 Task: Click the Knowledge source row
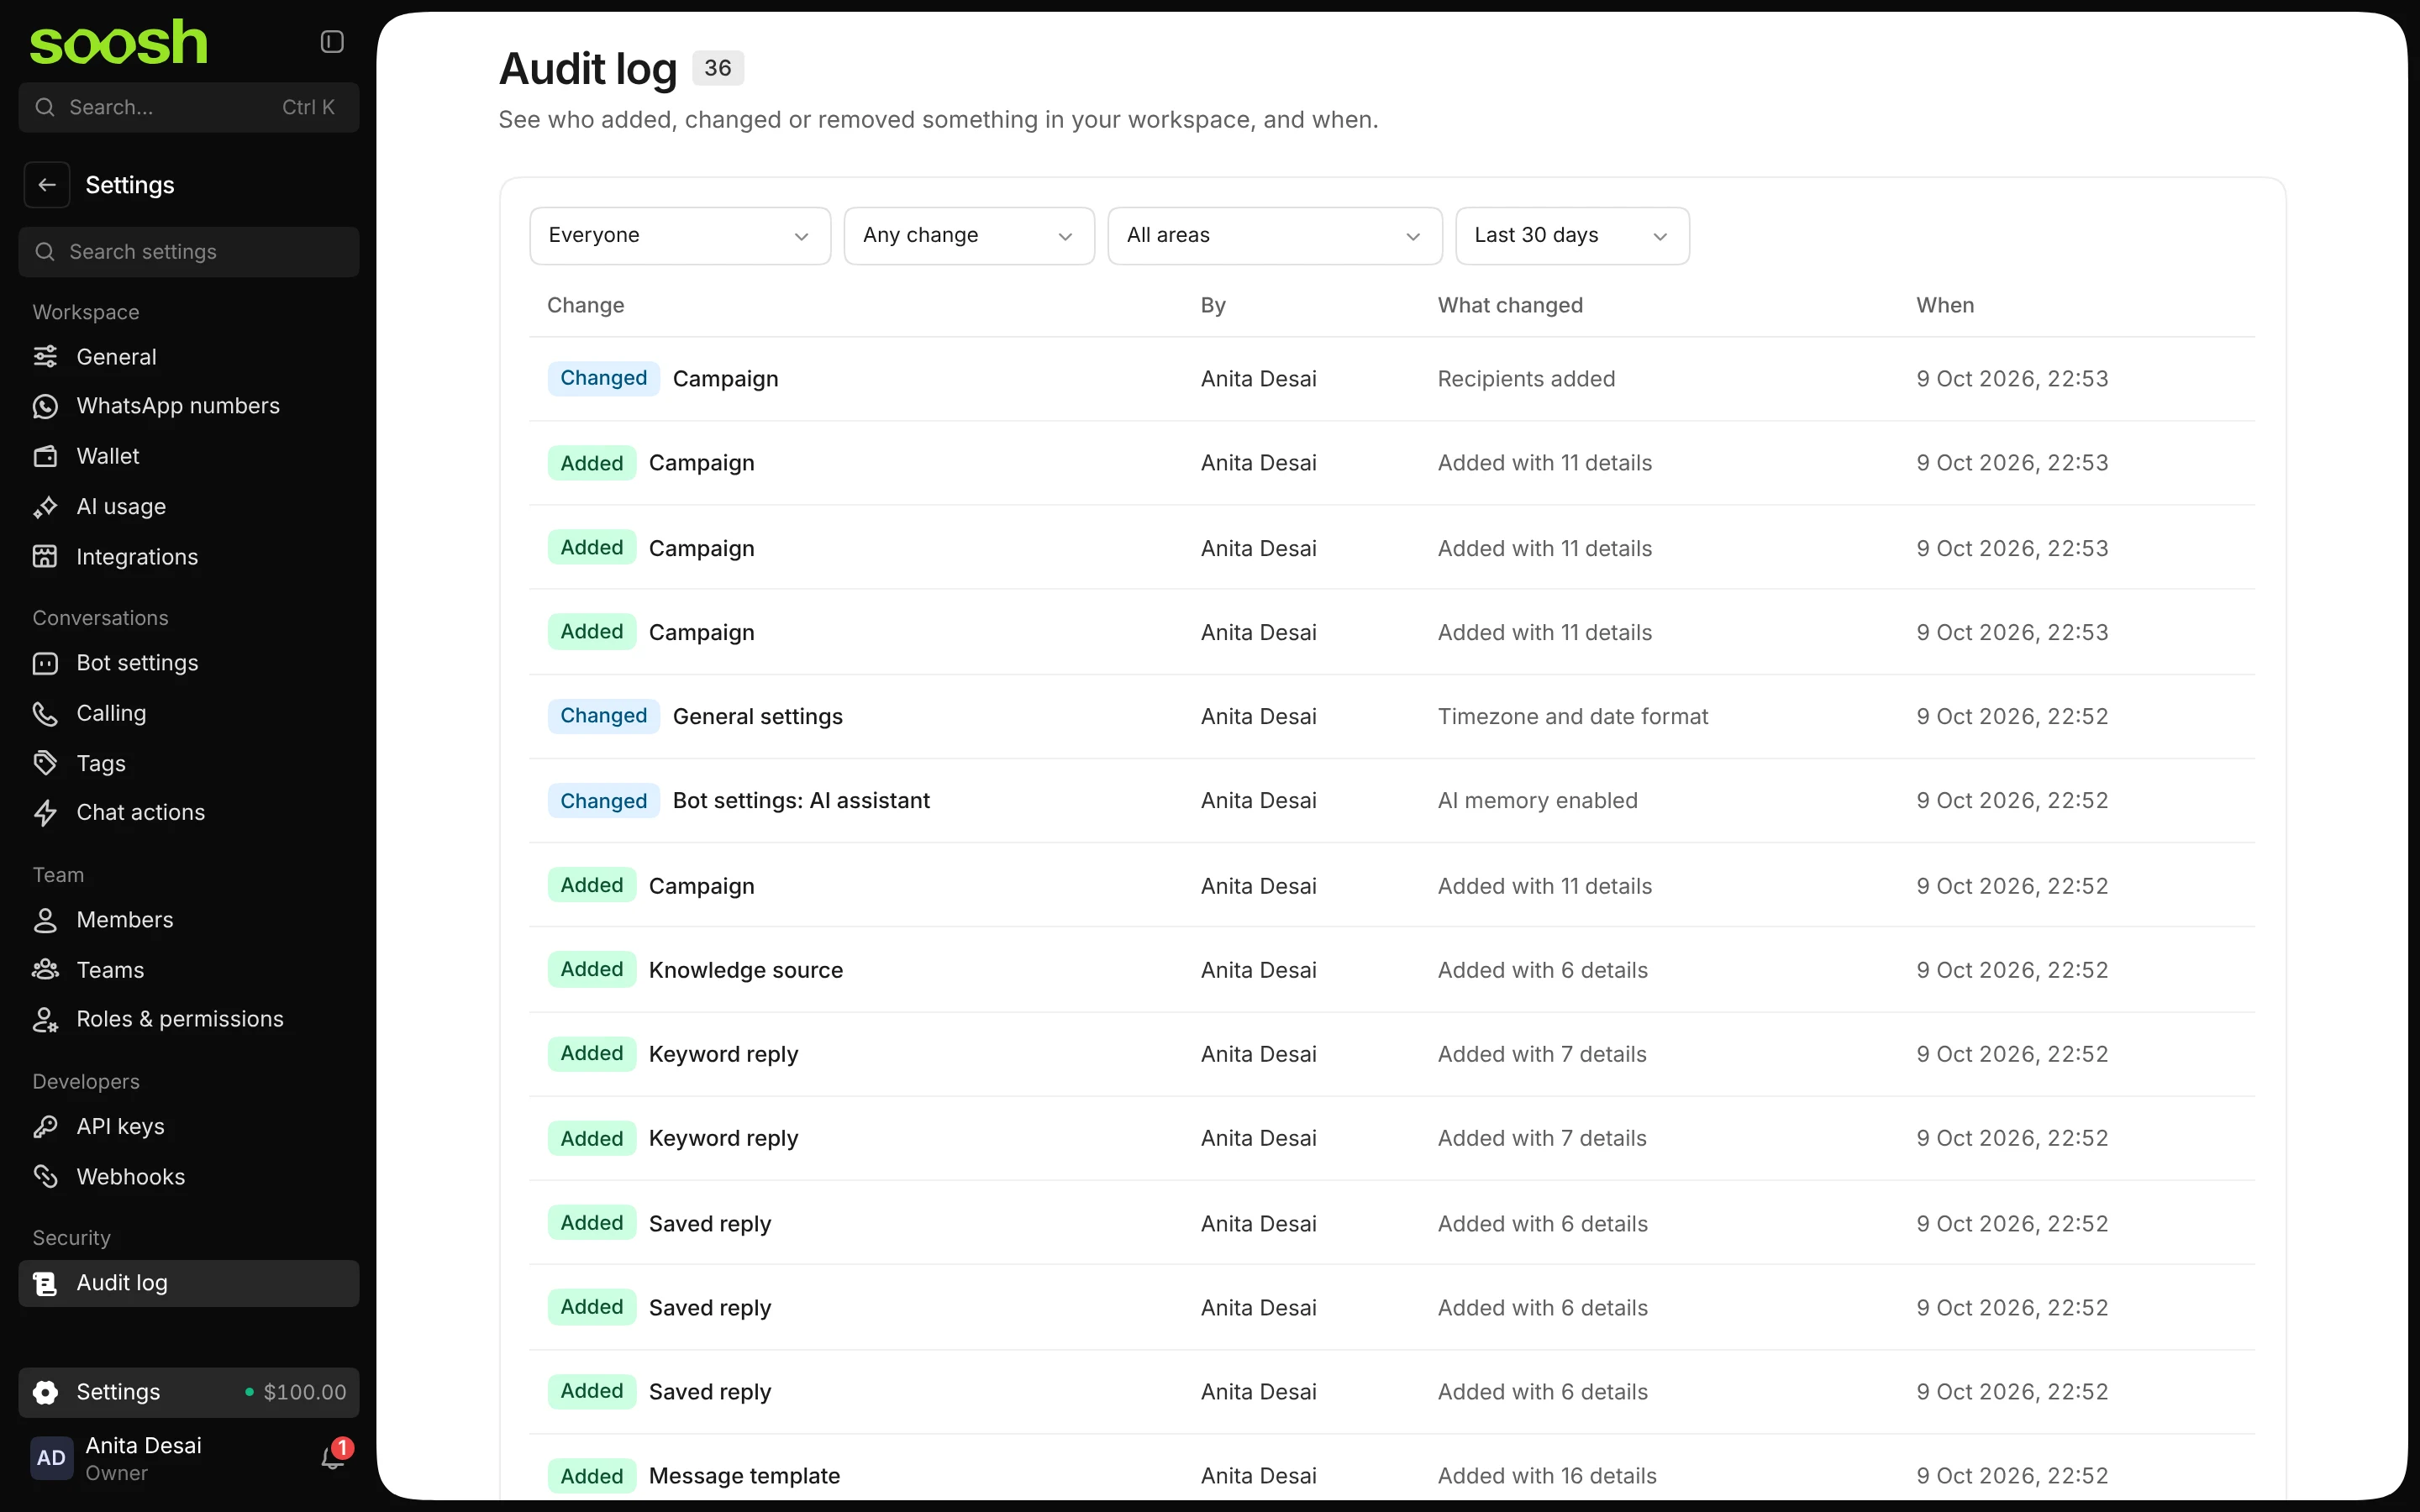coord(1392,970)
